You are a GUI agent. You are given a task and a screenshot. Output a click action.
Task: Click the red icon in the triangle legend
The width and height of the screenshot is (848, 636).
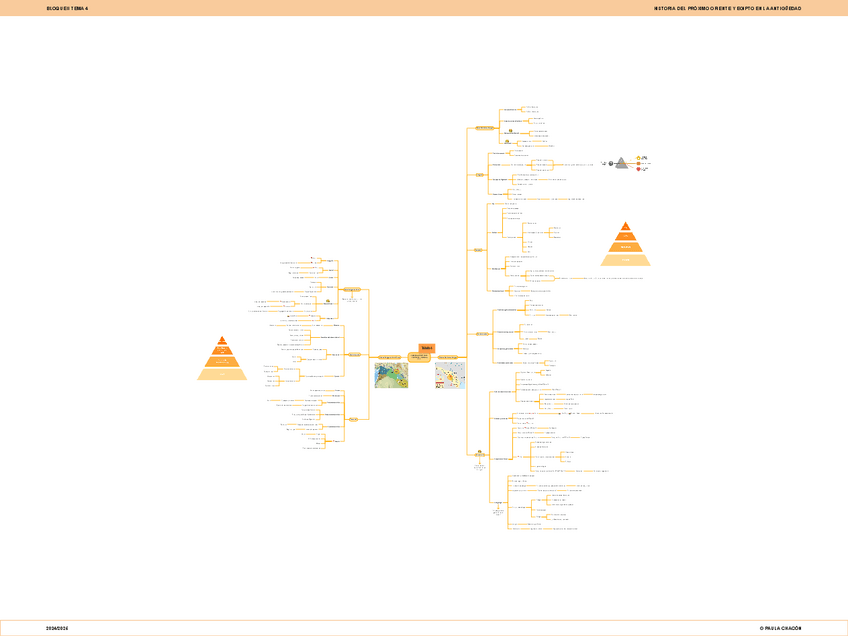click(639, 170)
